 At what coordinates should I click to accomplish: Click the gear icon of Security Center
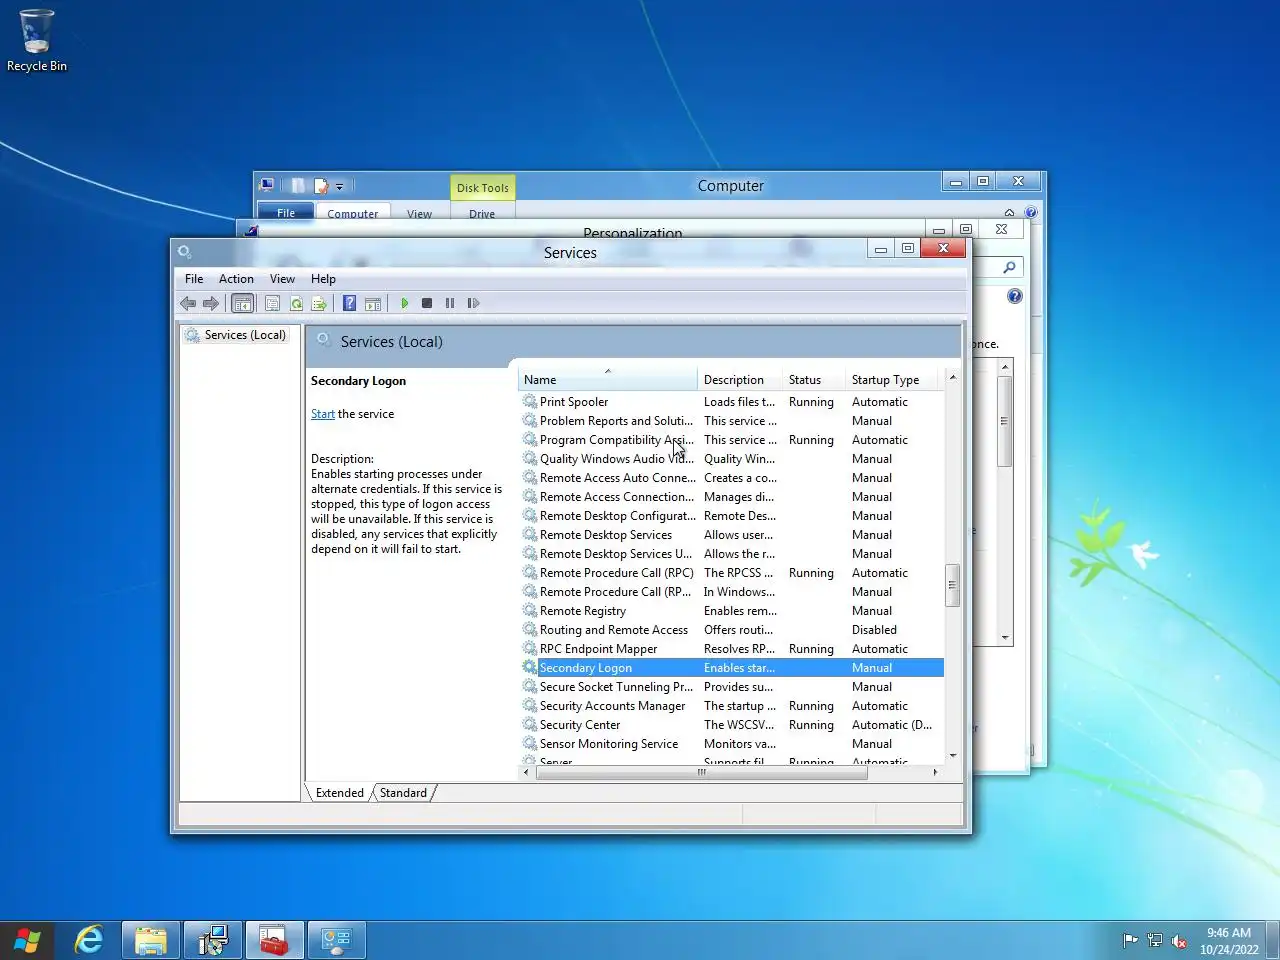530,725
